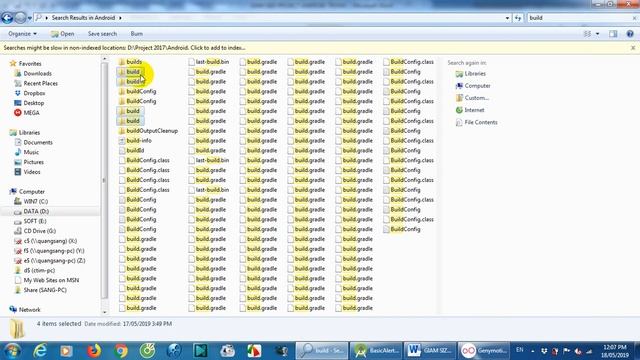The height and width of the screenshot is (360, 640).
Task: Go back with the Back arrow button
Action: pos(7,18)
